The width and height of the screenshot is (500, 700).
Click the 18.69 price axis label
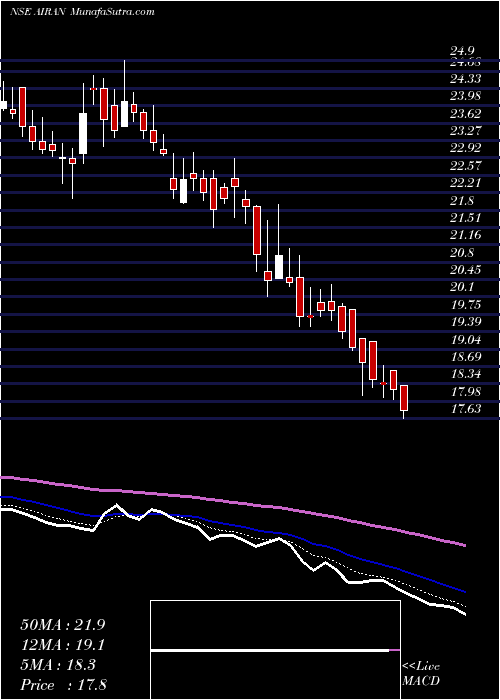(x=465, y=357)
